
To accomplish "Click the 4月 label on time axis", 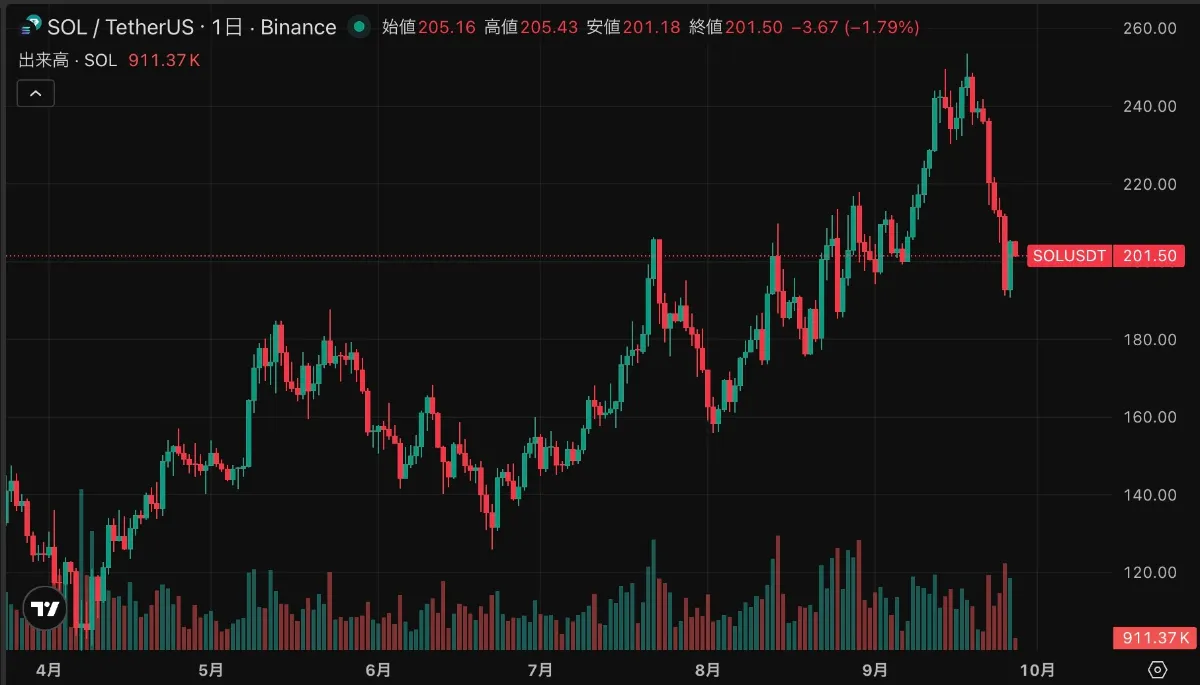I will [47, 669].
